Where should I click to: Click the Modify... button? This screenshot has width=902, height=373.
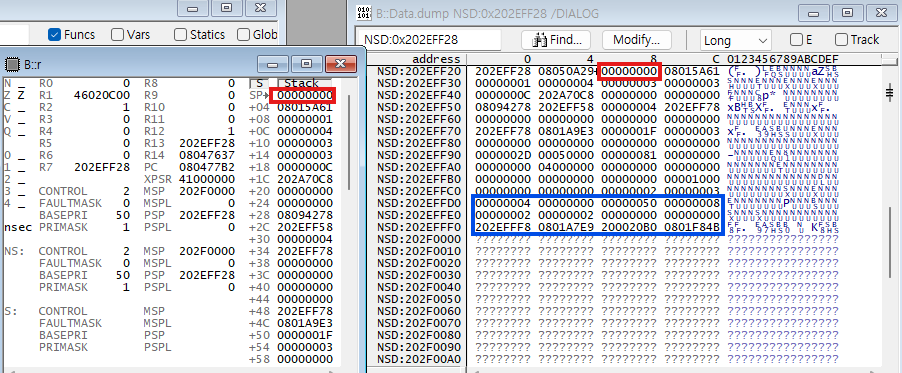[636, 40]
